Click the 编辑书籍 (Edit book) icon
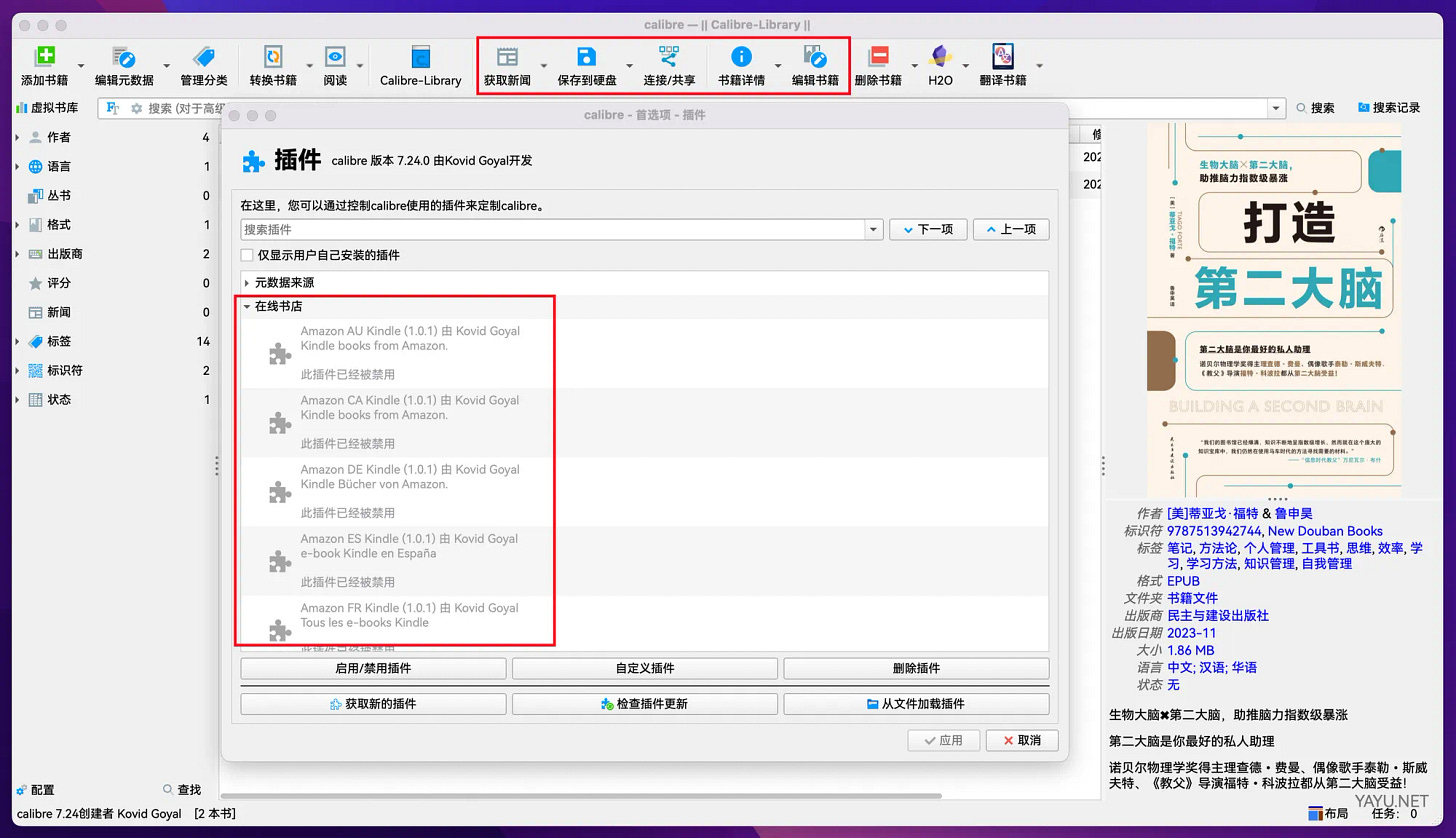This screenshot has width=1456, height=838. pos(815,57)
